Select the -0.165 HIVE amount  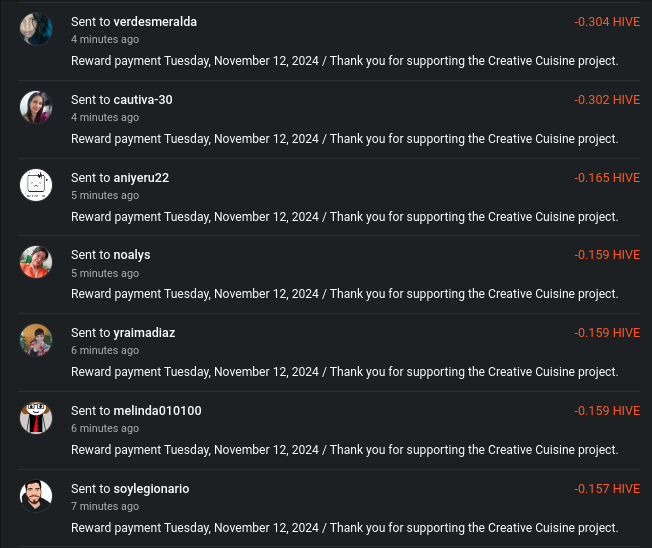pos(607,178)
